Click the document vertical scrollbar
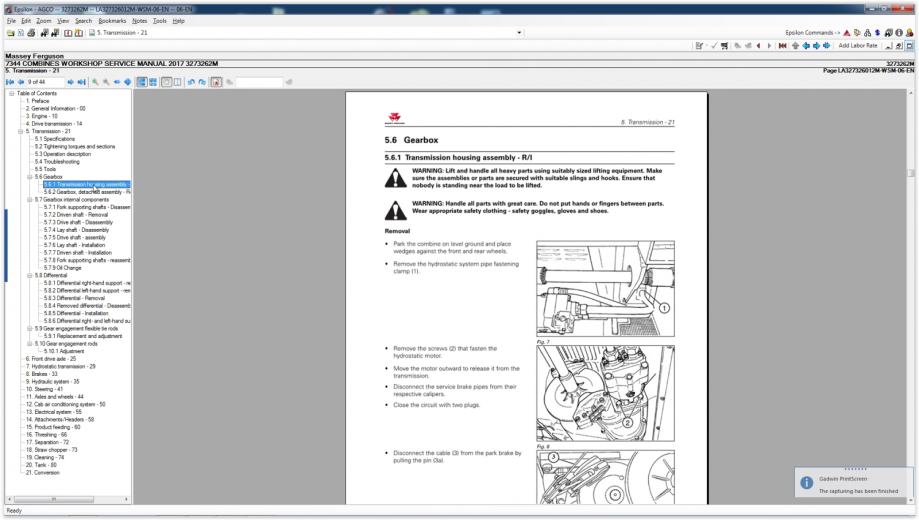This screenshot has height=520, width=919. (x=910, y=296)
